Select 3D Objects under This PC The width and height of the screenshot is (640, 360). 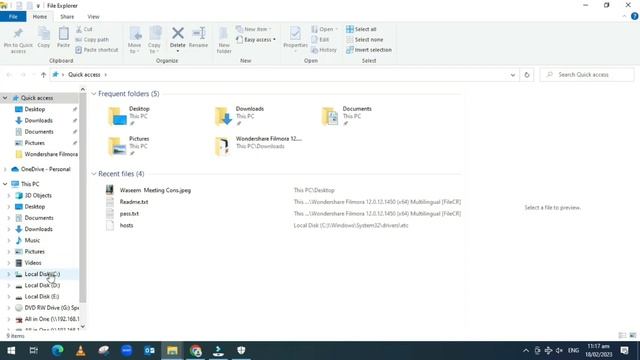click(38, 196)
